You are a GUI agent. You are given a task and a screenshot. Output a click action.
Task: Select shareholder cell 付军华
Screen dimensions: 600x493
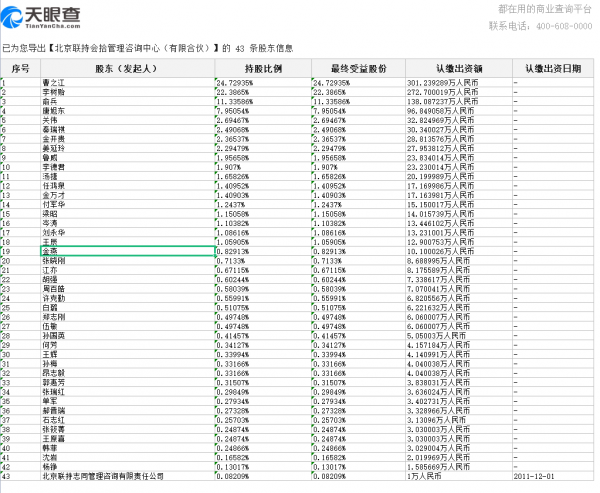[x=127, y=205]
